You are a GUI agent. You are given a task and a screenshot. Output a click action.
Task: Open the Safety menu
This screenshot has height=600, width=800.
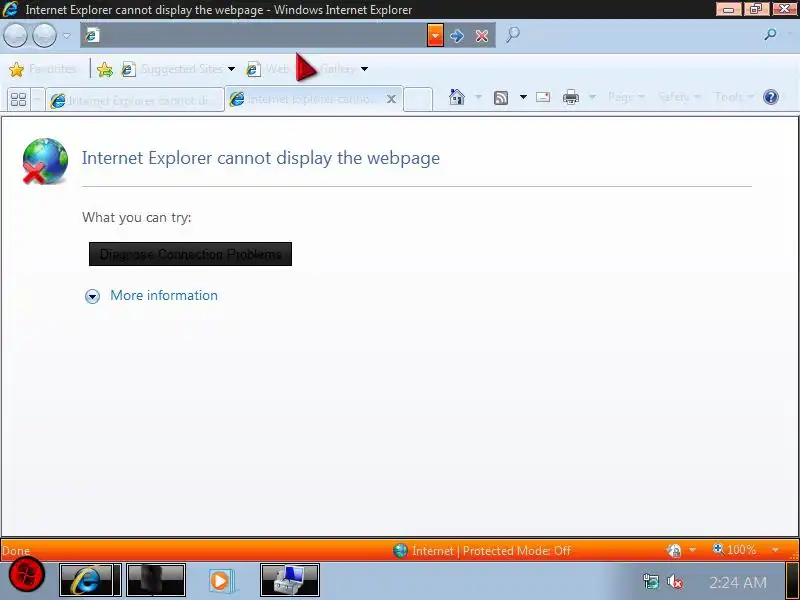click(x=679, y=96)
